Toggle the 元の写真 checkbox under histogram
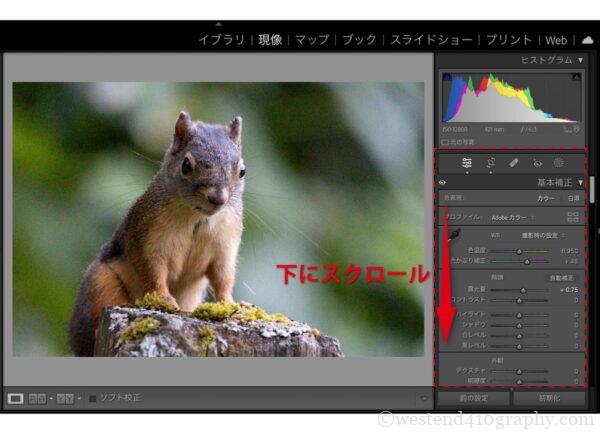This screenshot has width=600, height=434. (446, 141)
